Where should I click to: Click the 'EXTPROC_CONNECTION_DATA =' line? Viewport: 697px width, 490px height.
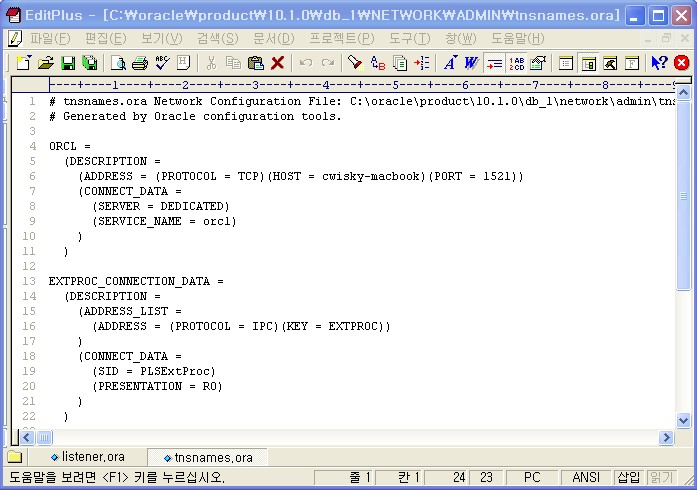click(x=136, y=281)
